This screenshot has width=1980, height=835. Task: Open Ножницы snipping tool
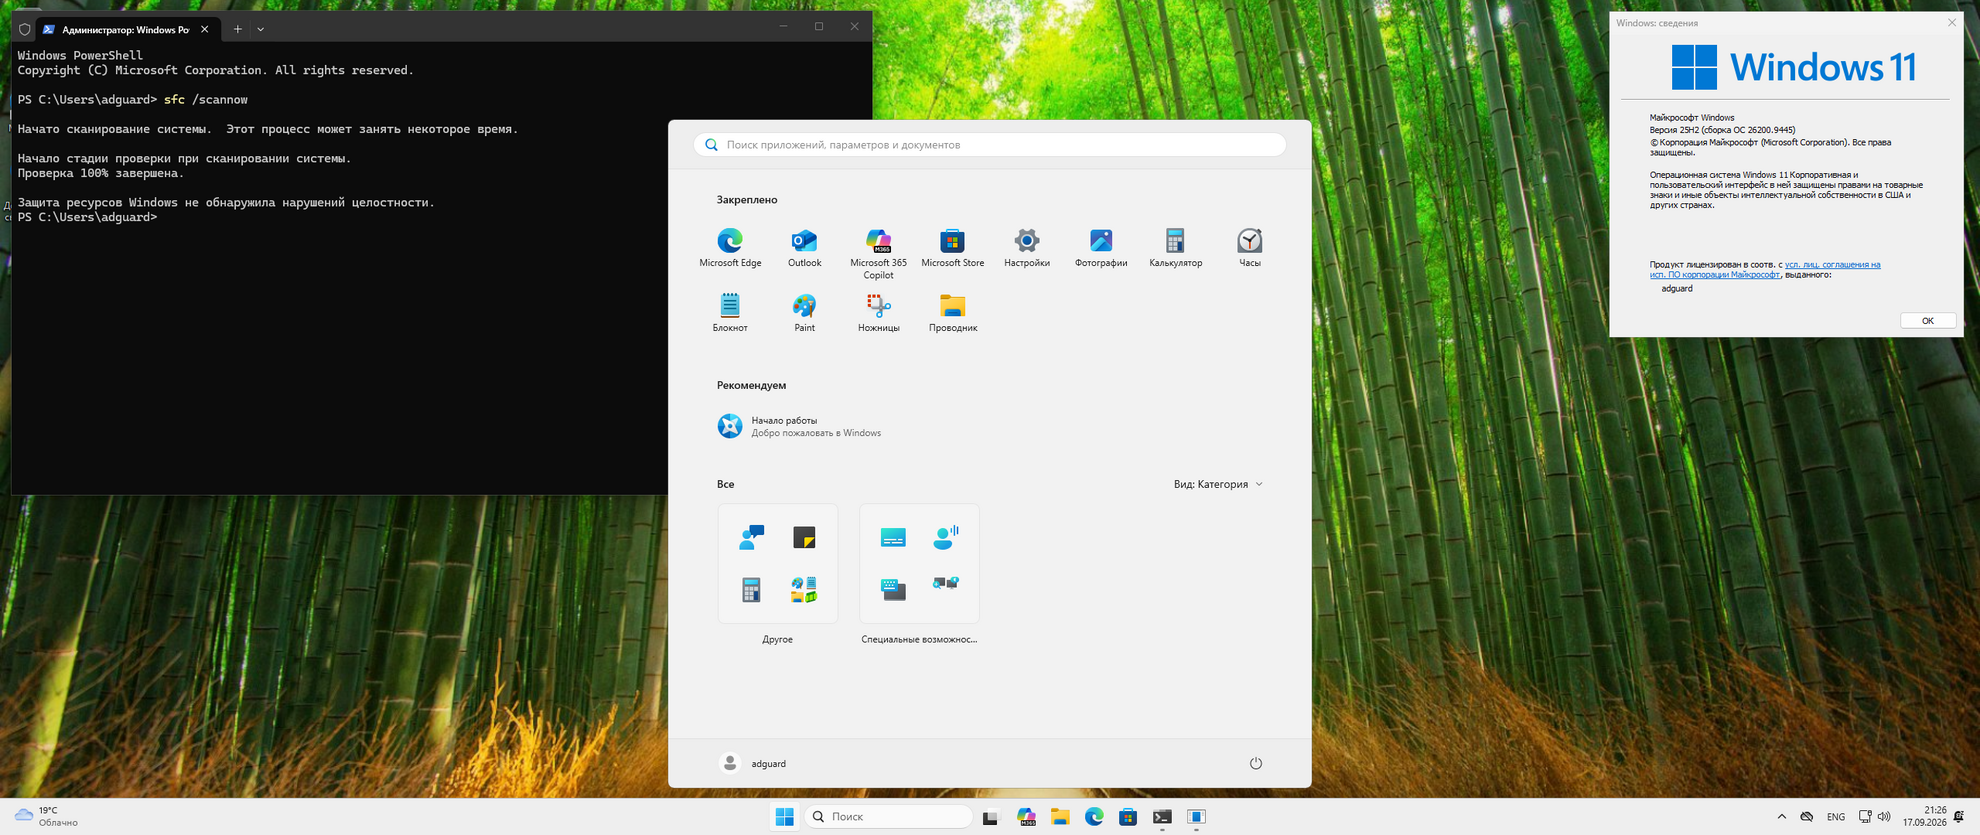(878, 313)
